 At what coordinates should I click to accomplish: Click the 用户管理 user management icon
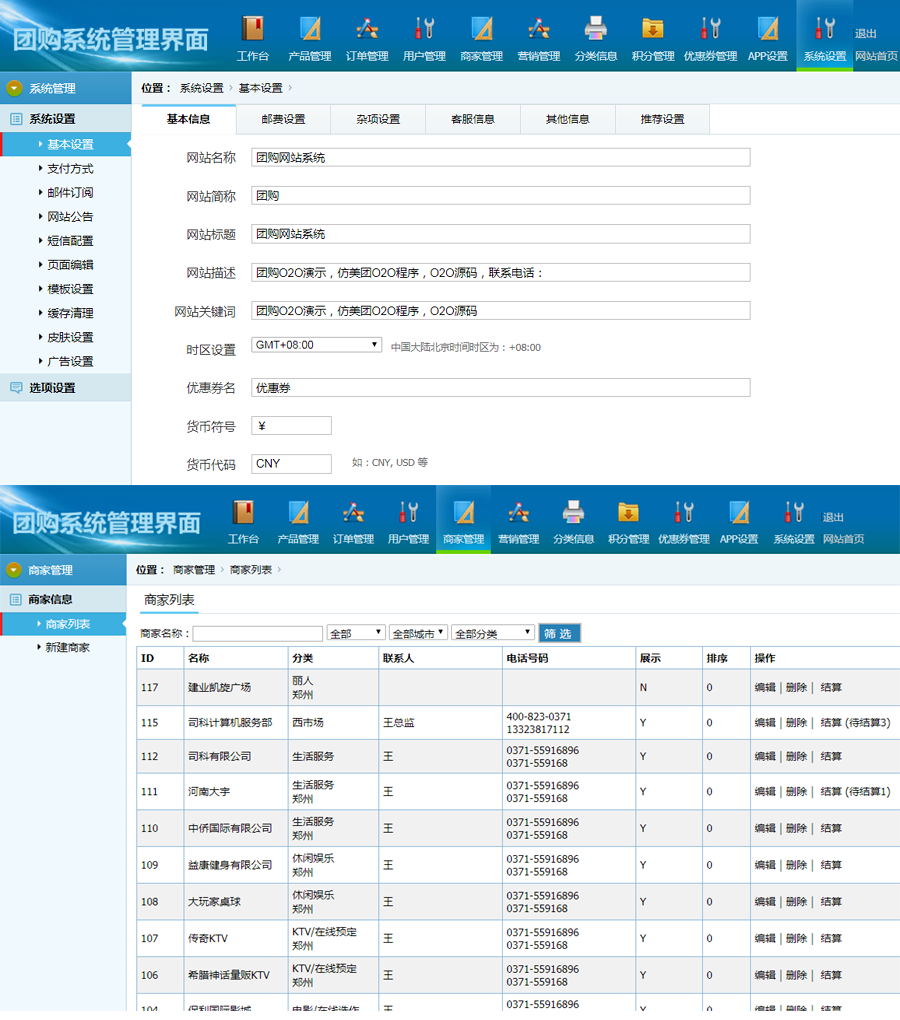click(x=424, y=37)
